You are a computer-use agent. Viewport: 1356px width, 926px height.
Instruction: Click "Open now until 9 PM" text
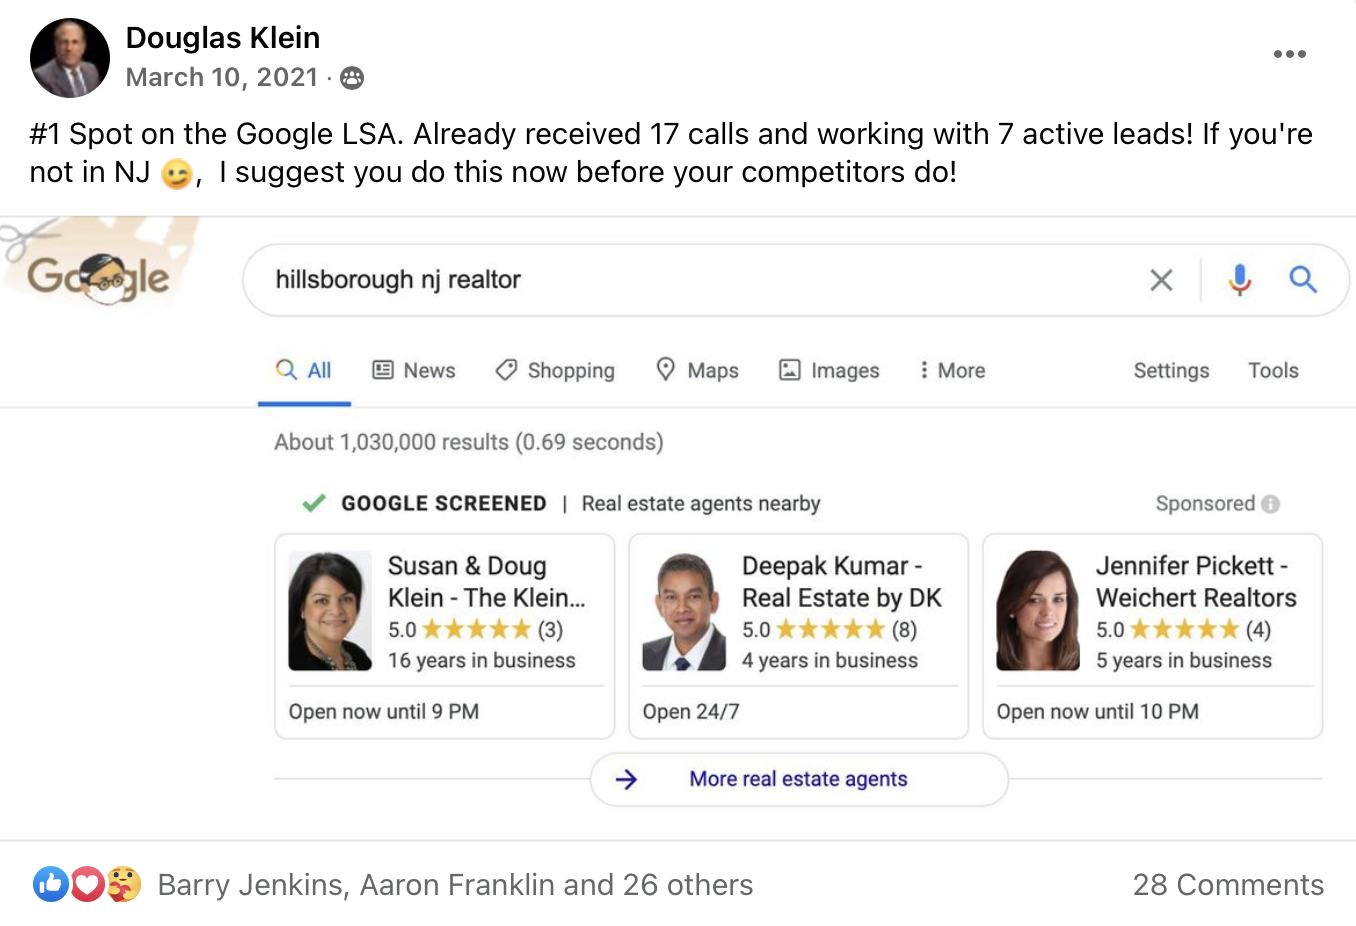pos(384,712)
